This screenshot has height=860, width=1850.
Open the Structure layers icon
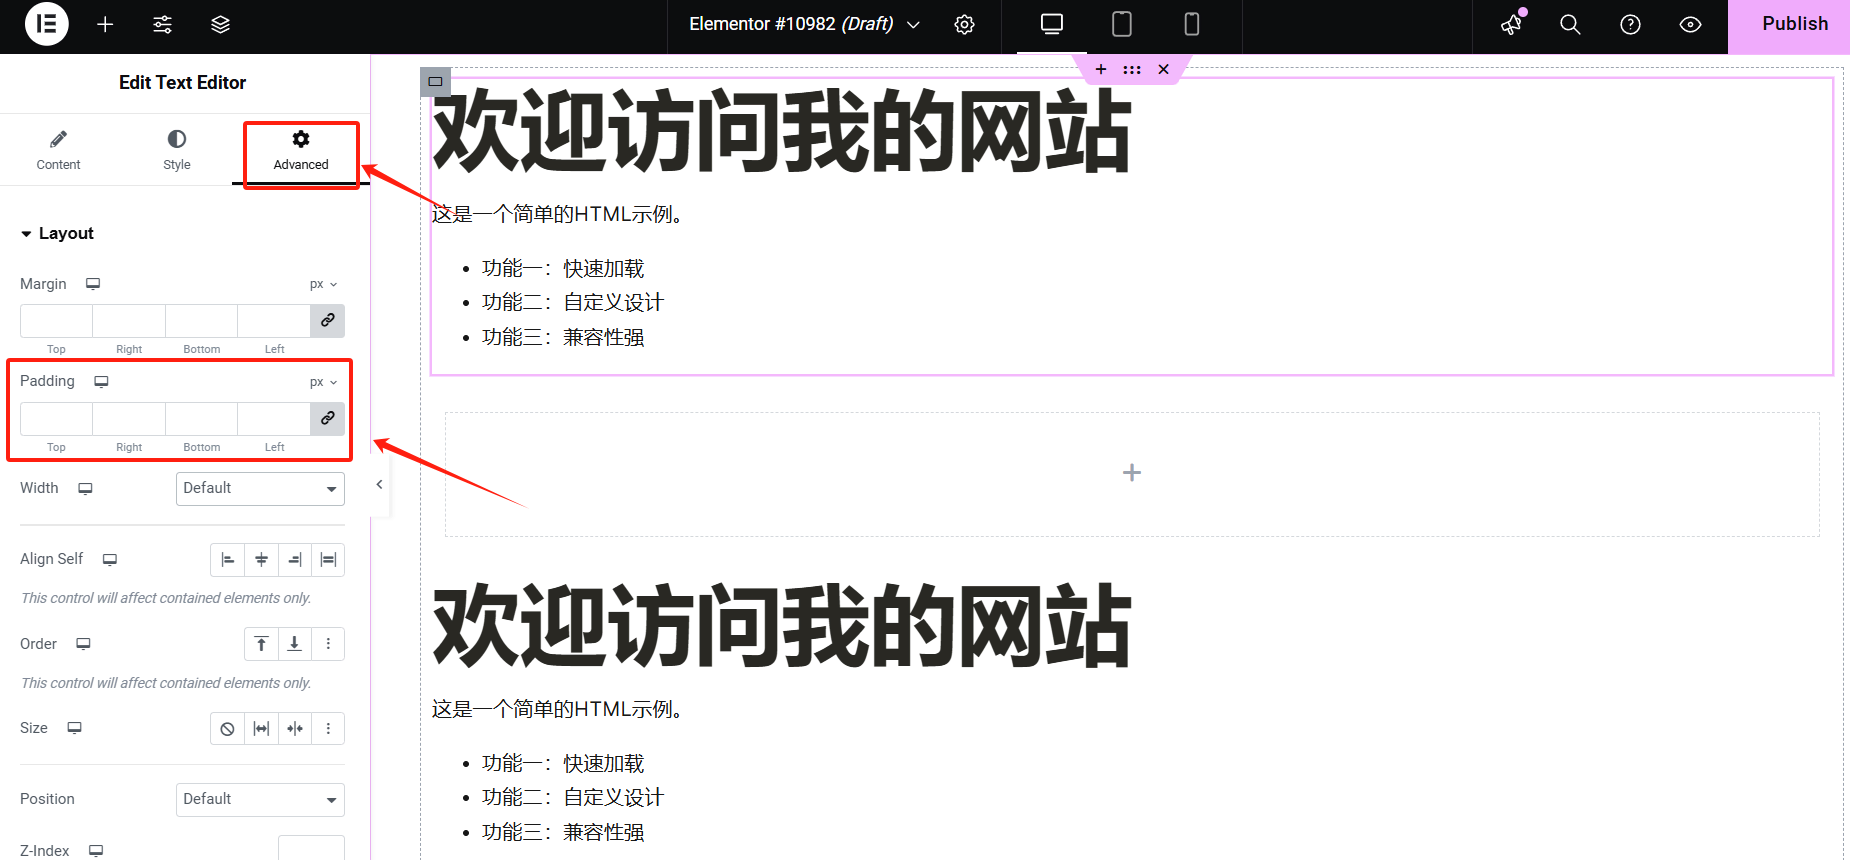click(x=221, y=24)
